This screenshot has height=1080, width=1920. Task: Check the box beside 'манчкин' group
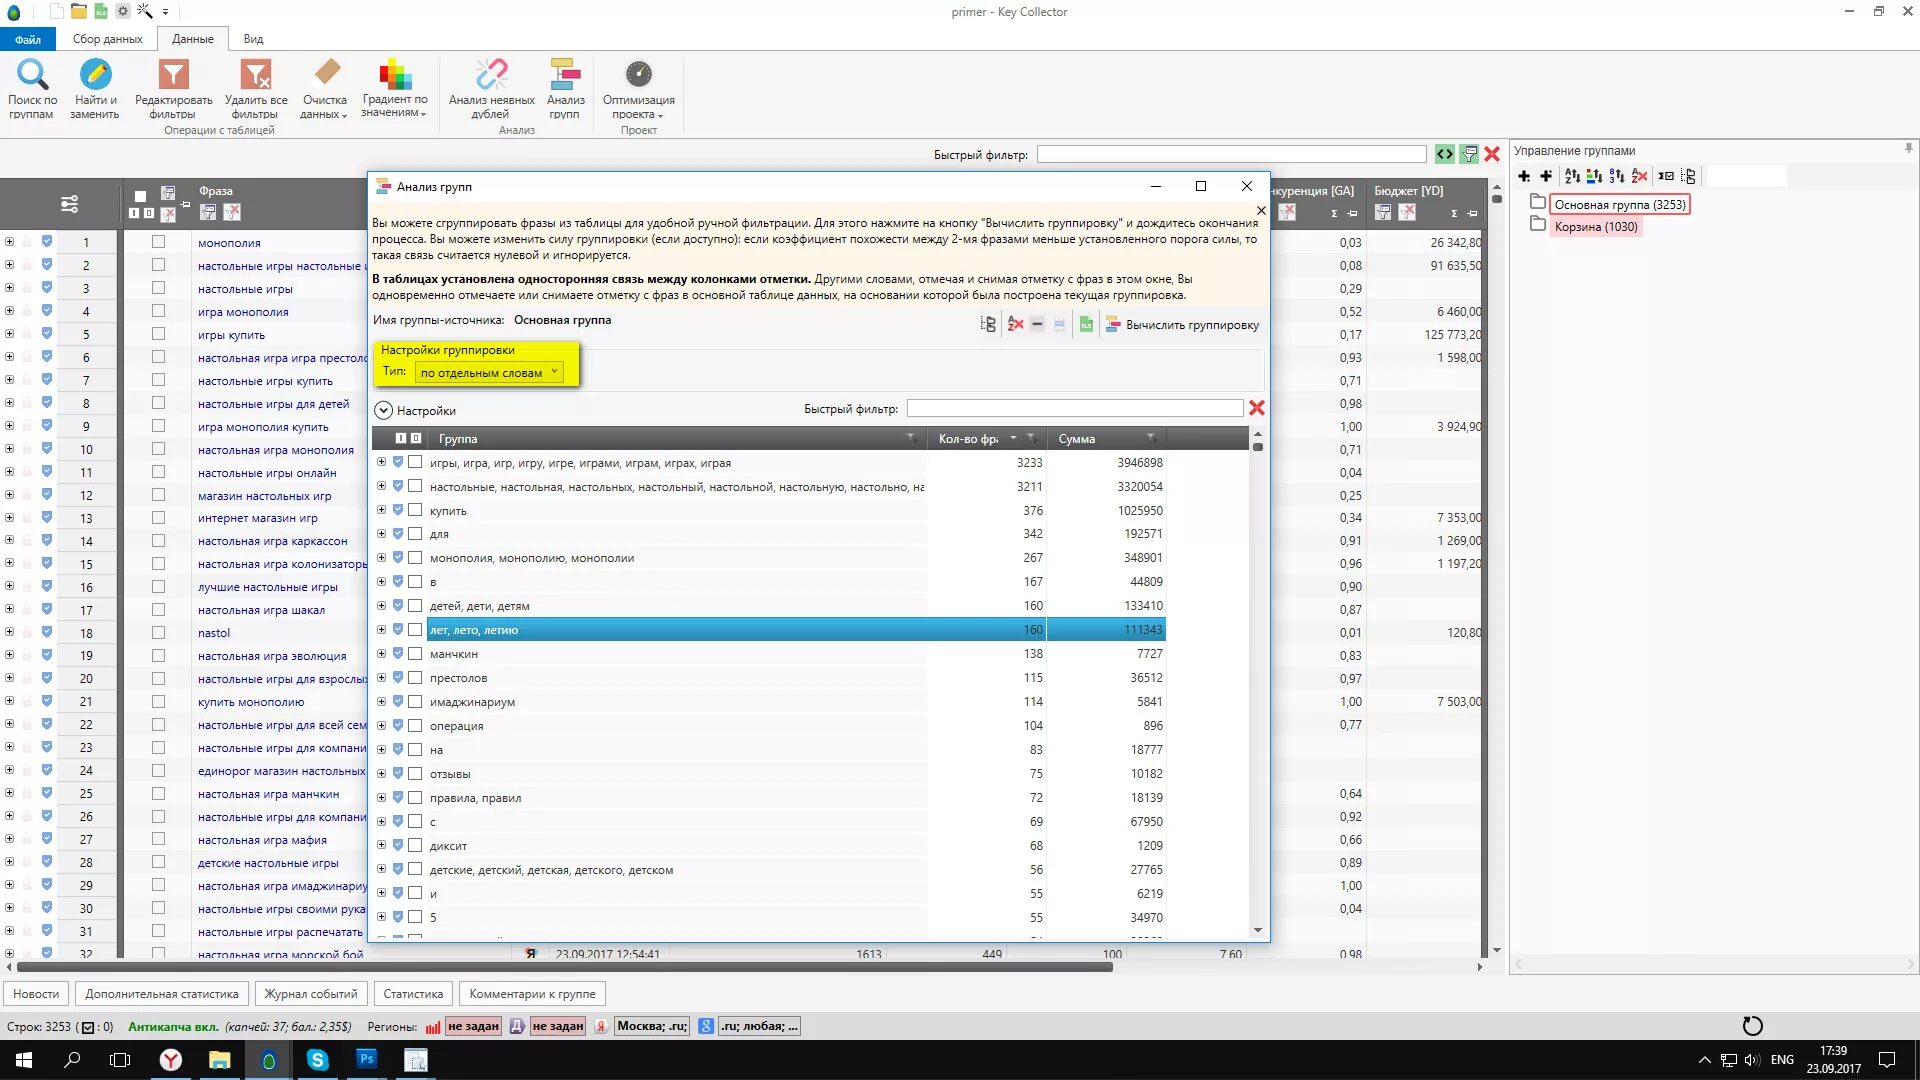415,654
